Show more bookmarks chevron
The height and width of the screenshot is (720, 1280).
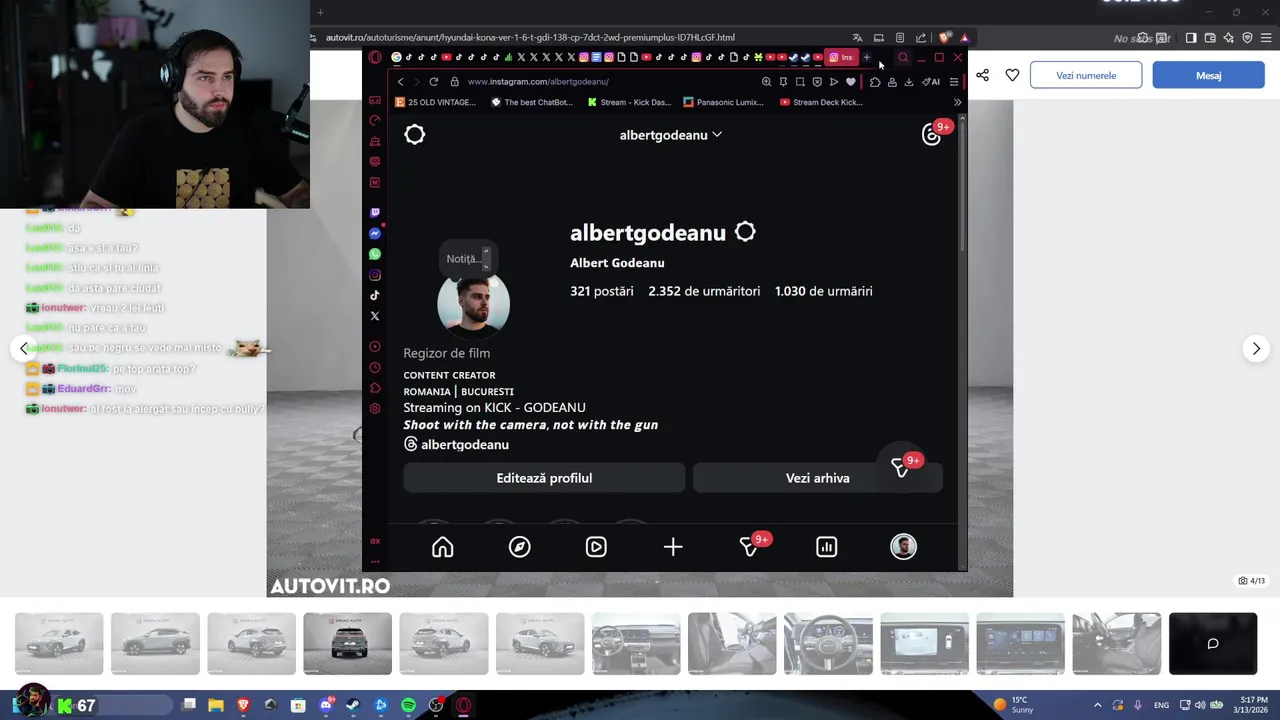957,102
